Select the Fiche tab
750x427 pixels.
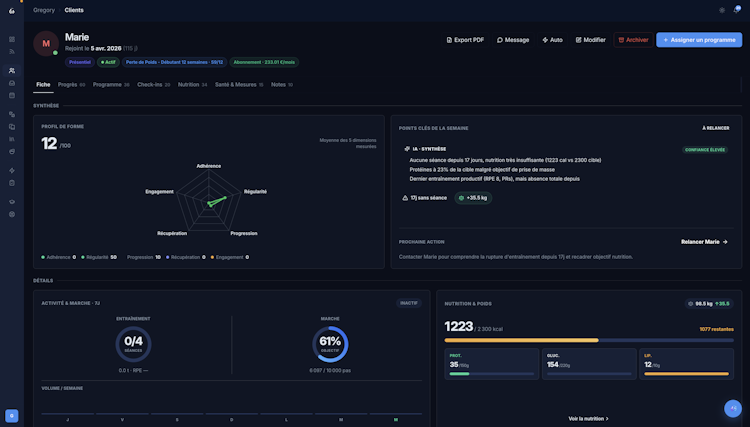tap(43, 85)
